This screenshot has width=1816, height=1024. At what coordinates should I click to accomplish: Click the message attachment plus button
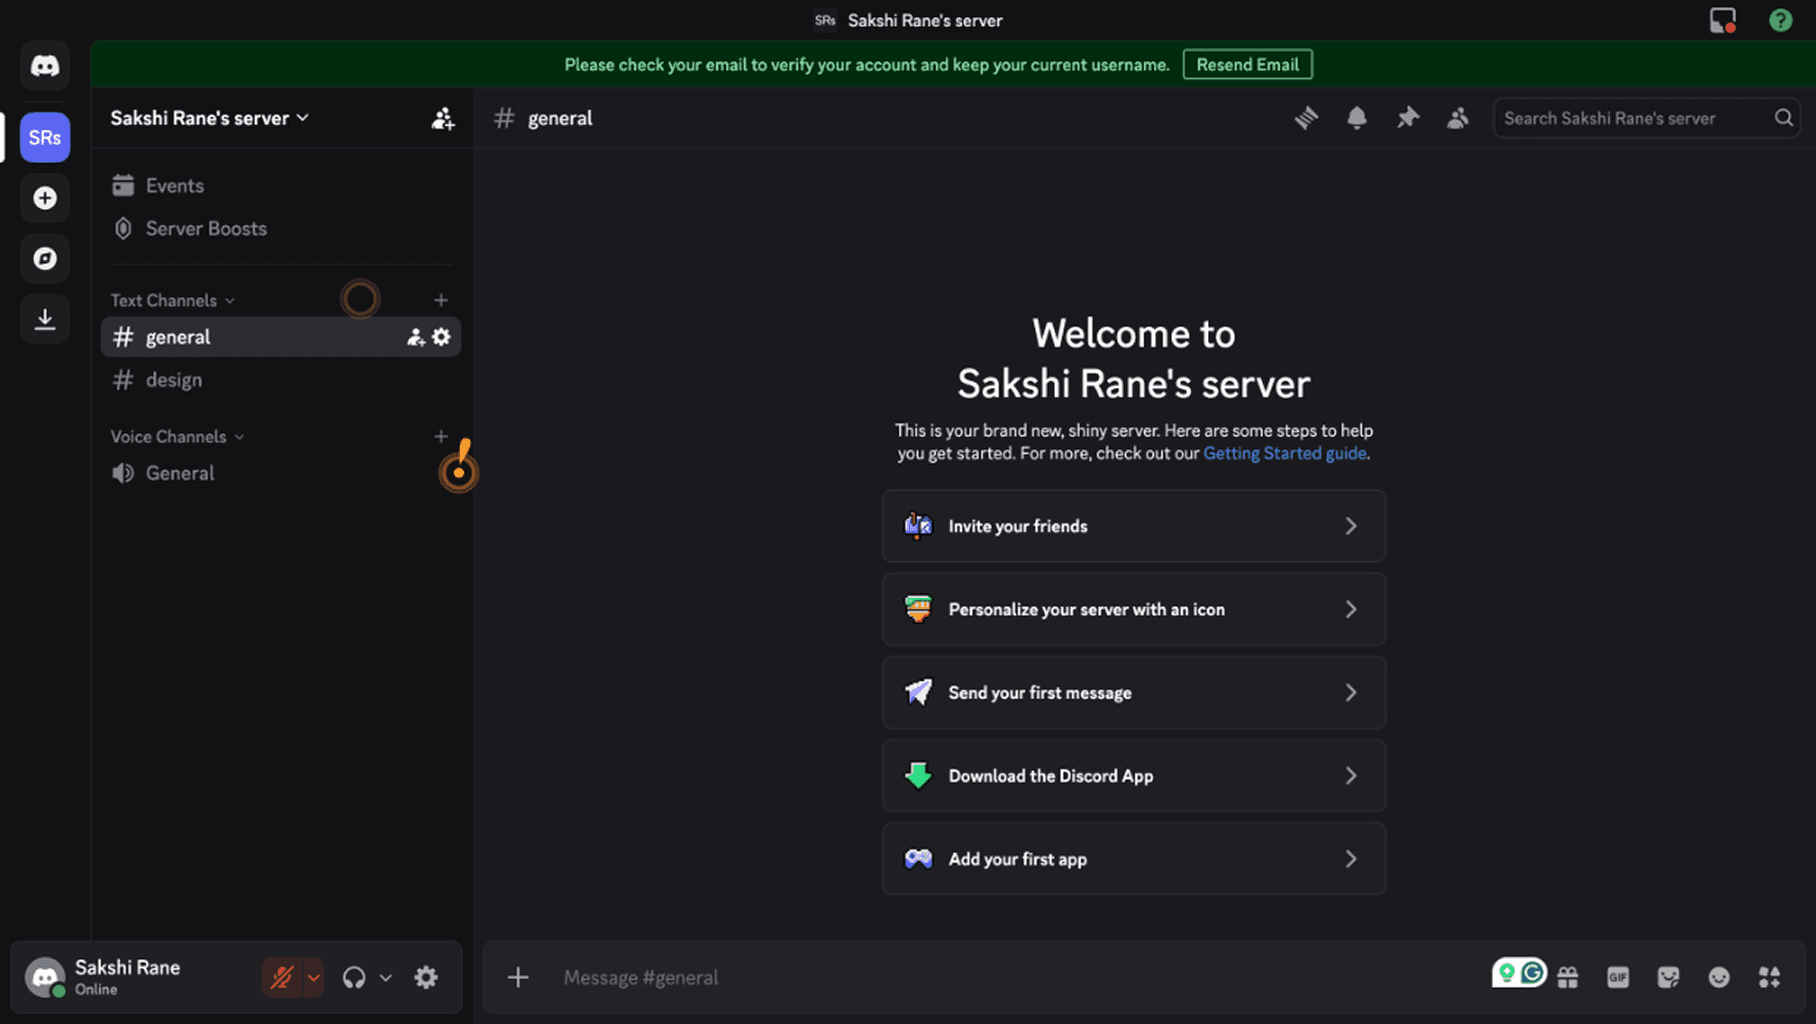[518, 977]
